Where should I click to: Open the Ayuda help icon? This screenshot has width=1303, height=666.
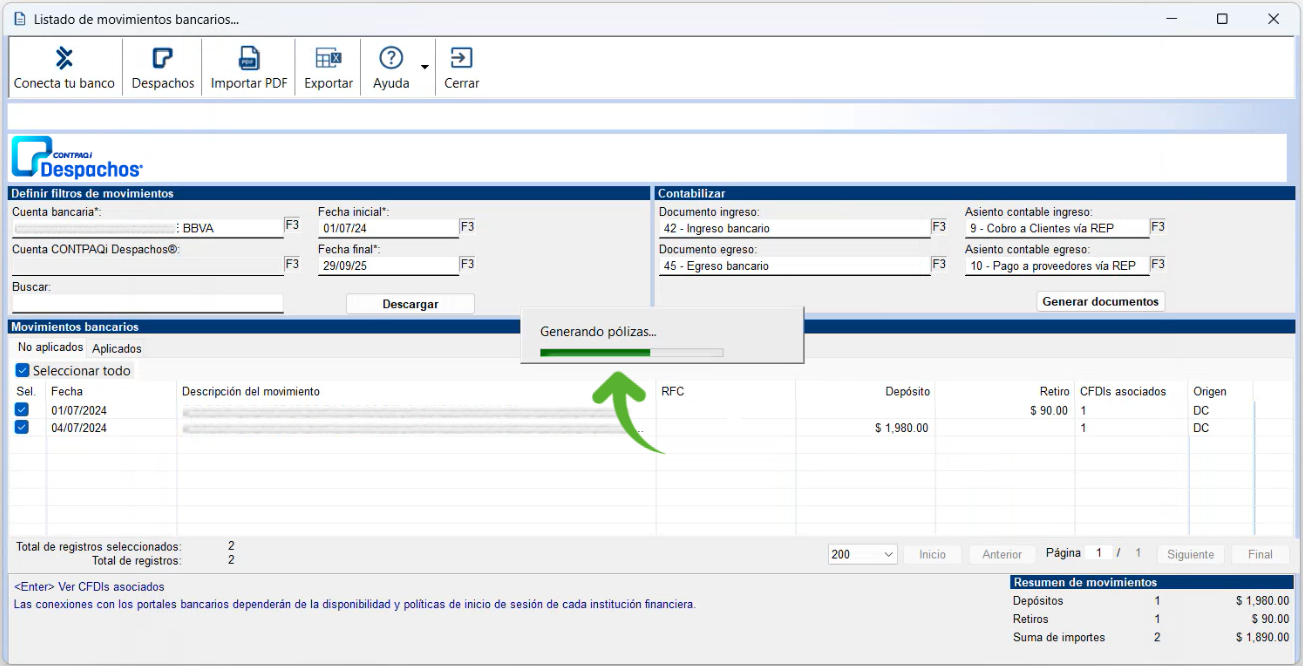click(391, 59)
